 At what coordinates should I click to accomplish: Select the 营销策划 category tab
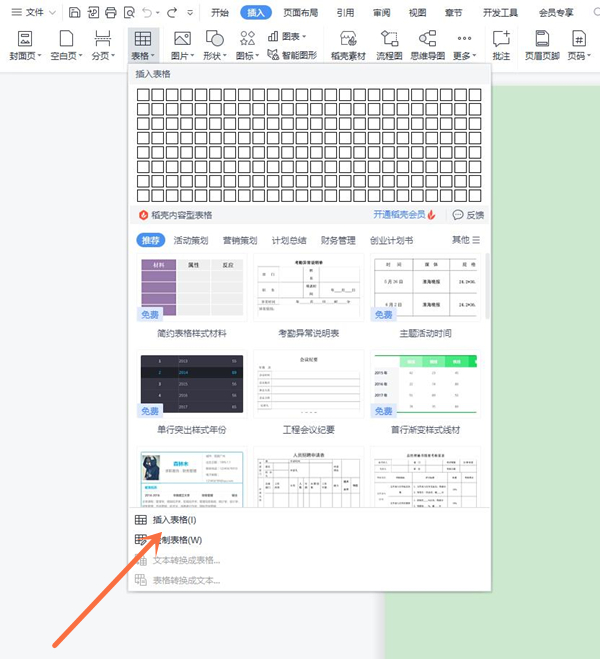pos(240,240)
